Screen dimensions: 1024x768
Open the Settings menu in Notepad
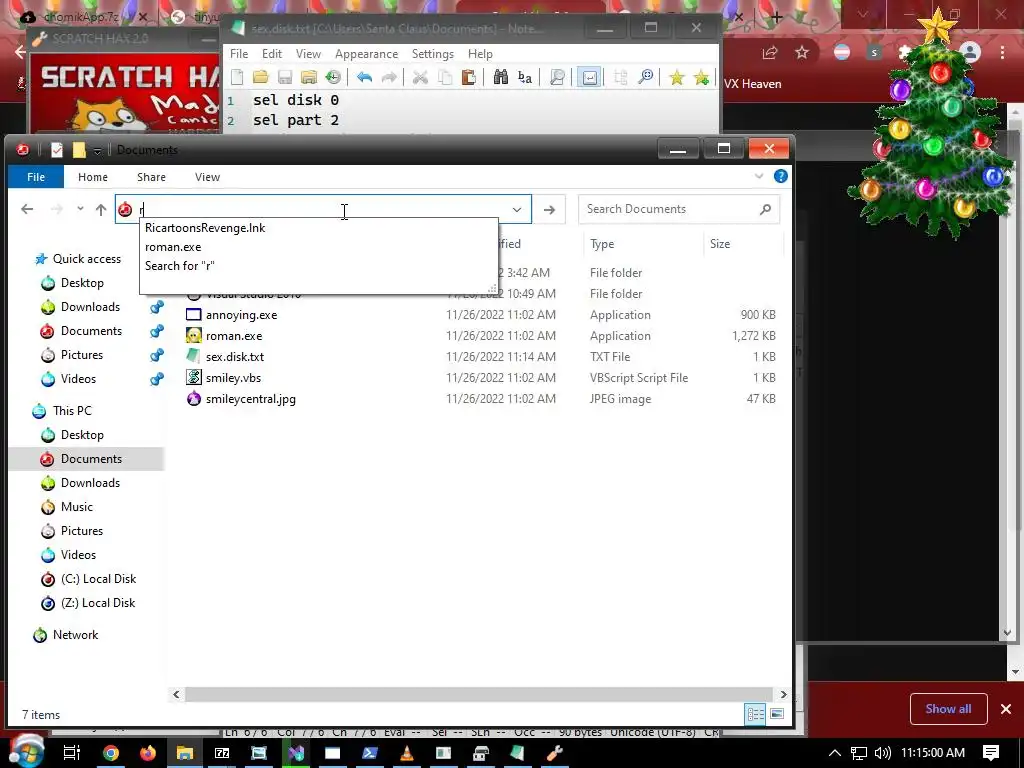point(432,54)
